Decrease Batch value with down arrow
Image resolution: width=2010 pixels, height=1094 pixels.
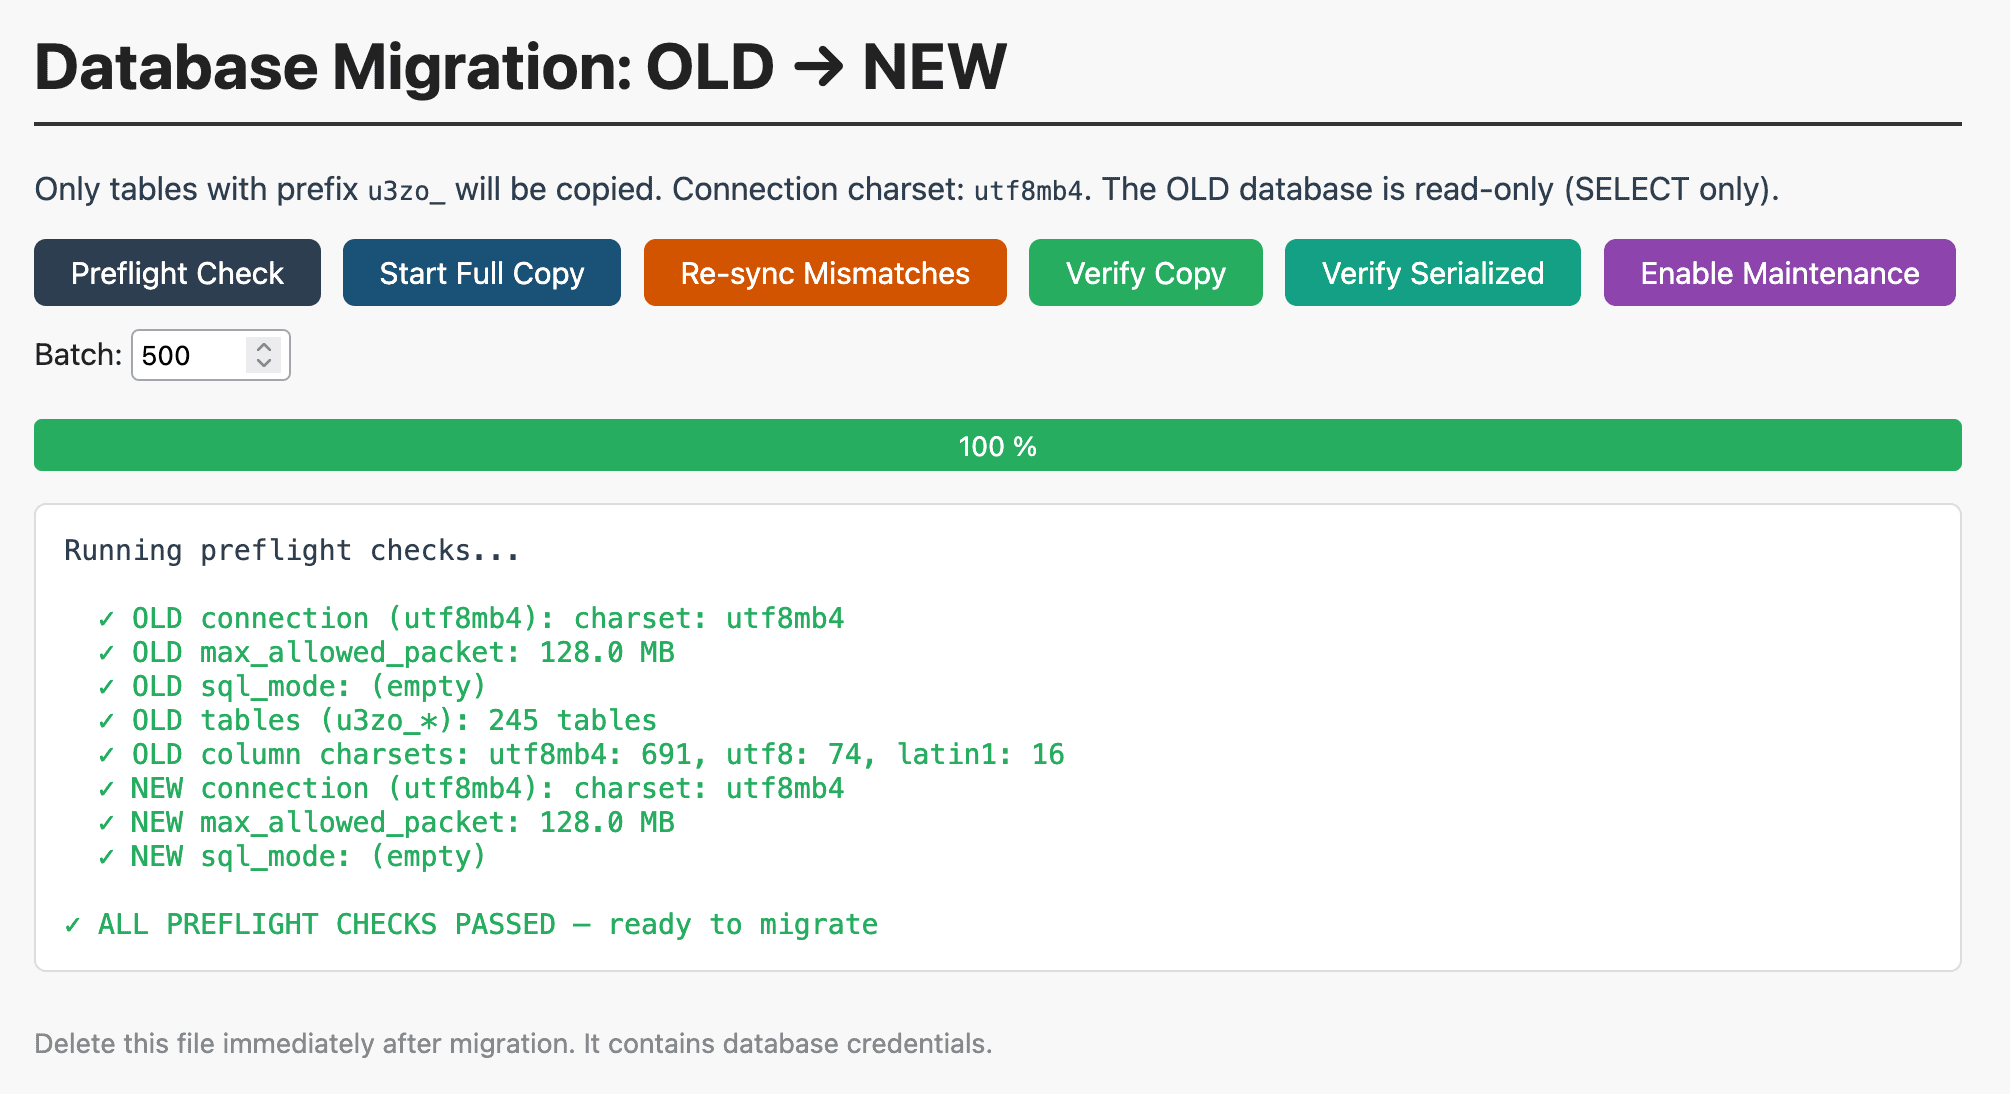point(264,363)
